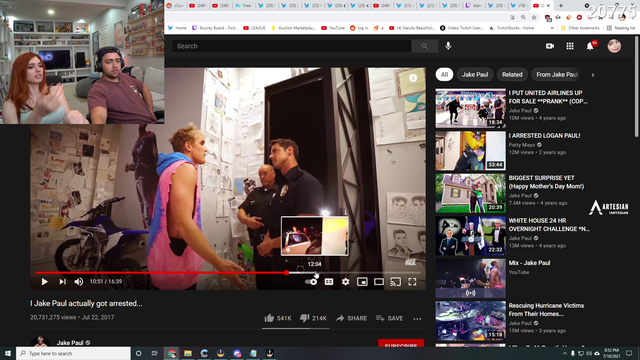Image resolution: width=640 pixels, height=360 pixels.
Task: Show hidden system tray icons chevron
Action: pos(565,353)
